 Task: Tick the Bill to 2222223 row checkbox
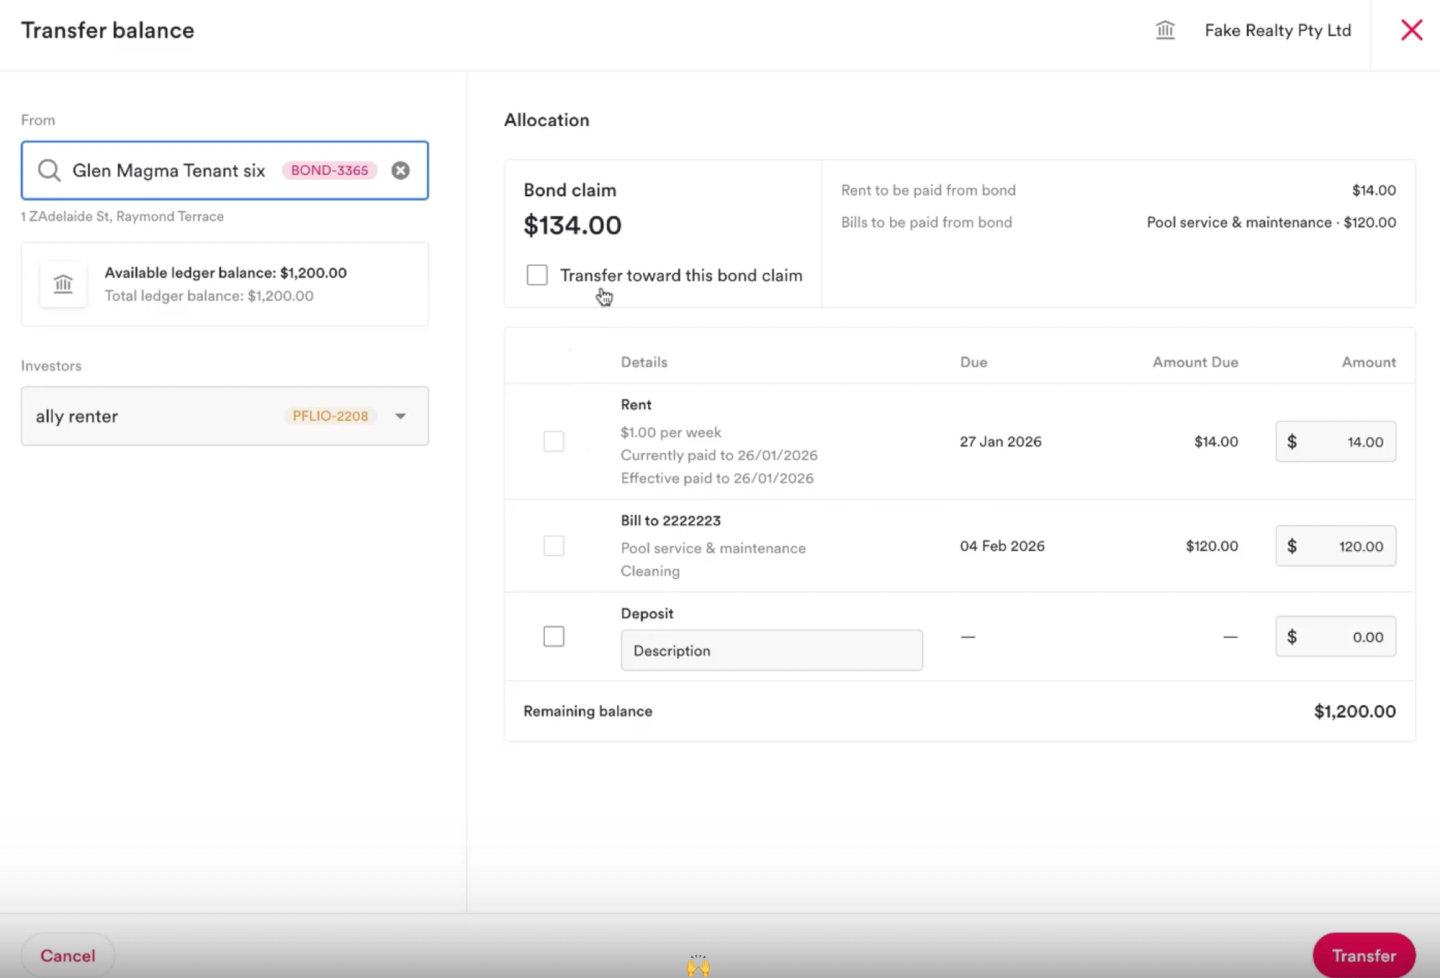553,546
